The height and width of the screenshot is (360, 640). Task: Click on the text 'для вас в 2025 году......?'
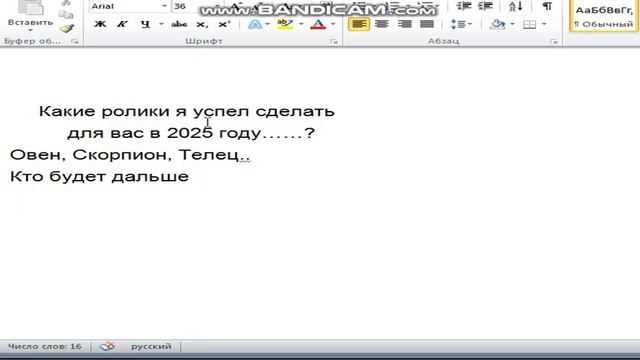click(x=191, y=133)
